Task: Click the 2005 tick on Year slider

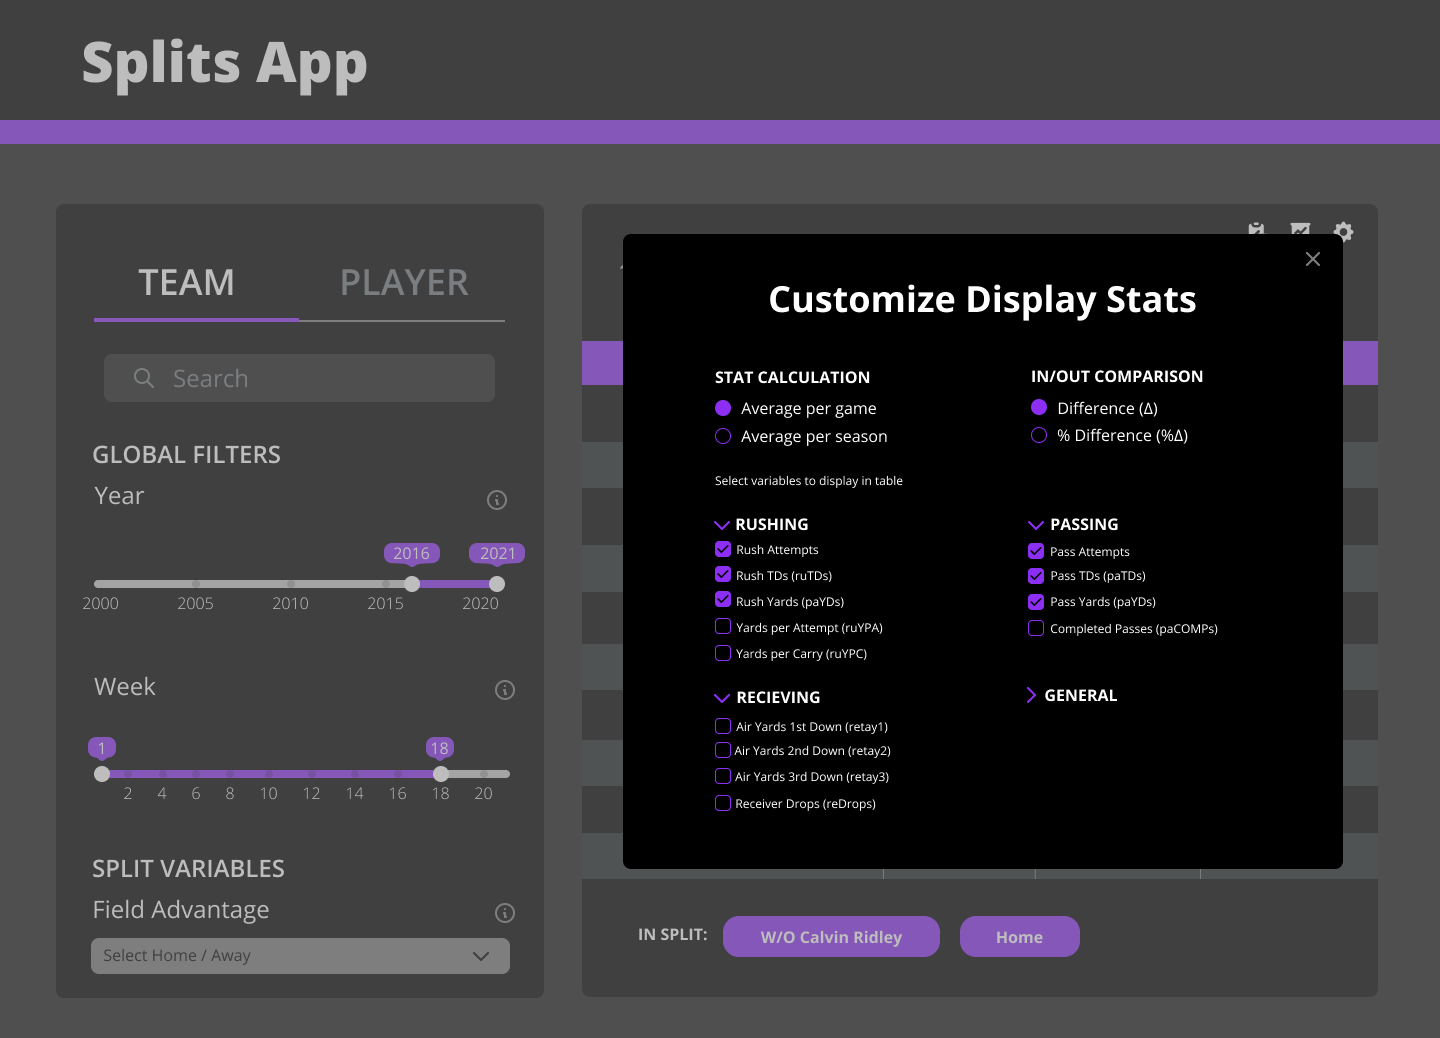Action: [x=196, y=584]
